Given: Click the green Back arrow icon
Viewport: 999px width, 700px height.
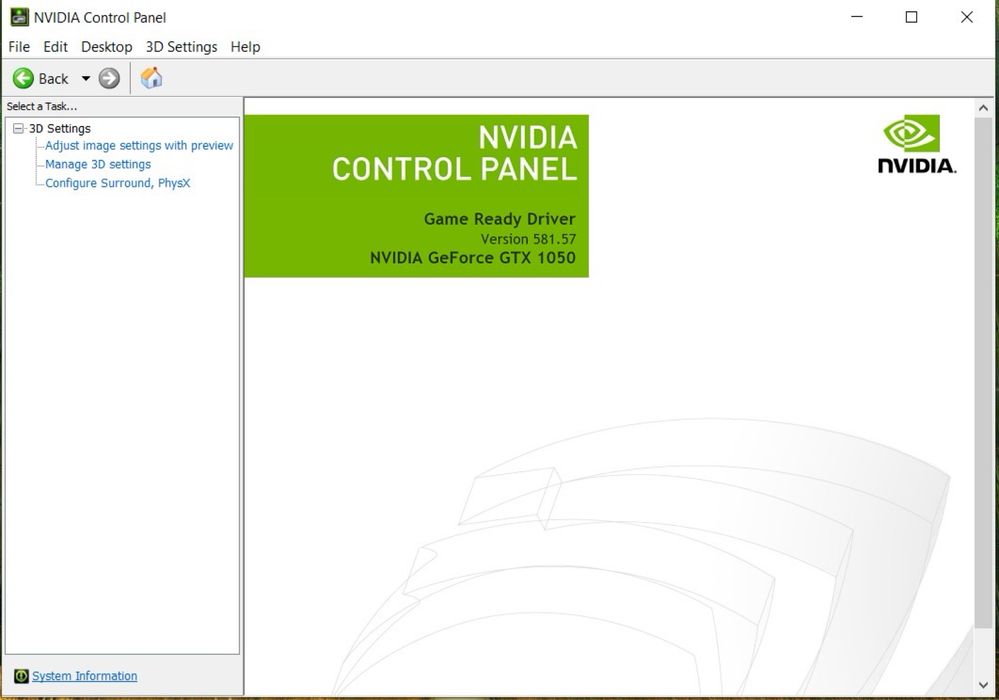Looking at the screenshot, I should [x=23, y=78].
